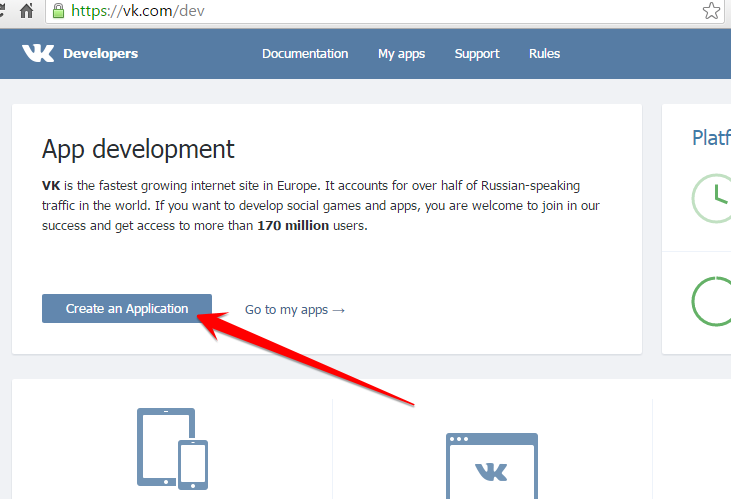The width and height of the screenshot is (731, 499).
Task: Go to the Support section
Action: coord(477,54)
